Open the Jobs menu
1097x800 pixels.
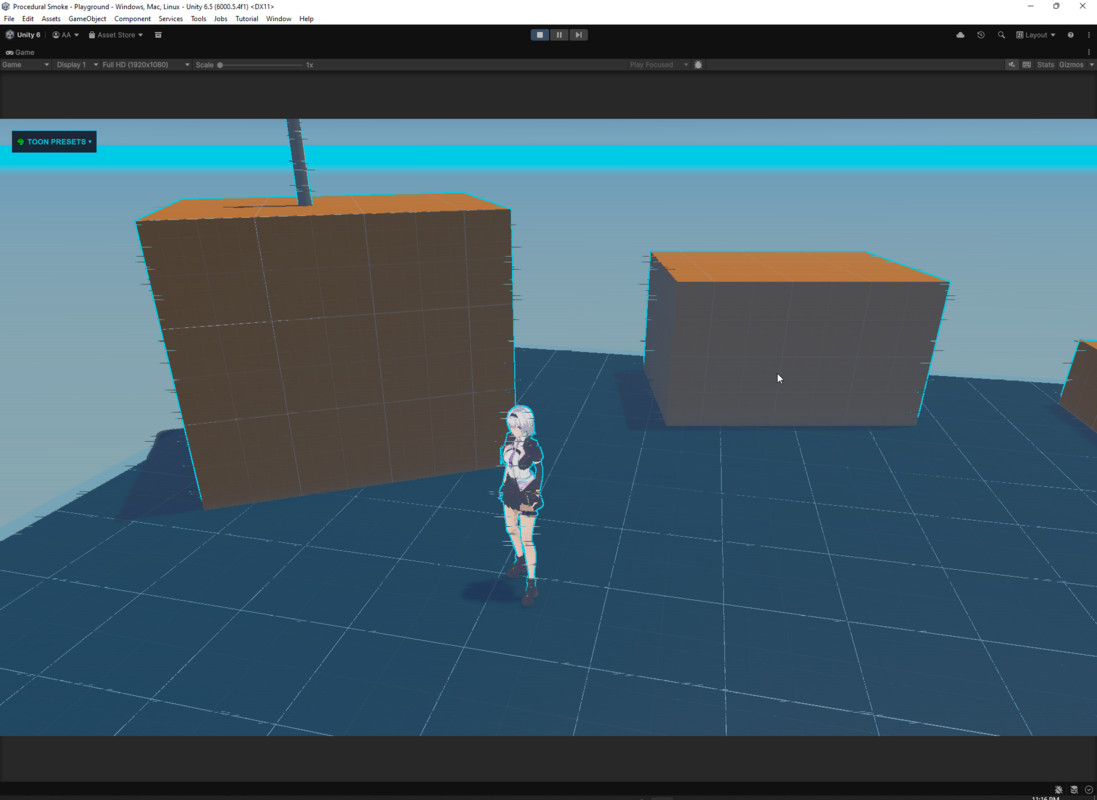220,19
